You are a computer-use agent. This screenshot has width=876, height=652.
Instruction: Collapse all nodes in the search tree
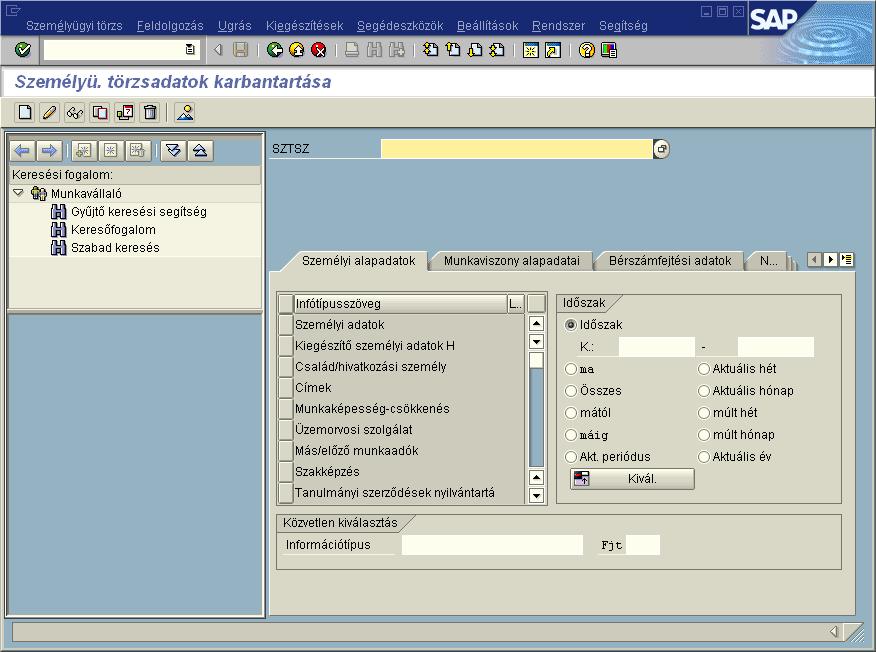coord(200,150)
